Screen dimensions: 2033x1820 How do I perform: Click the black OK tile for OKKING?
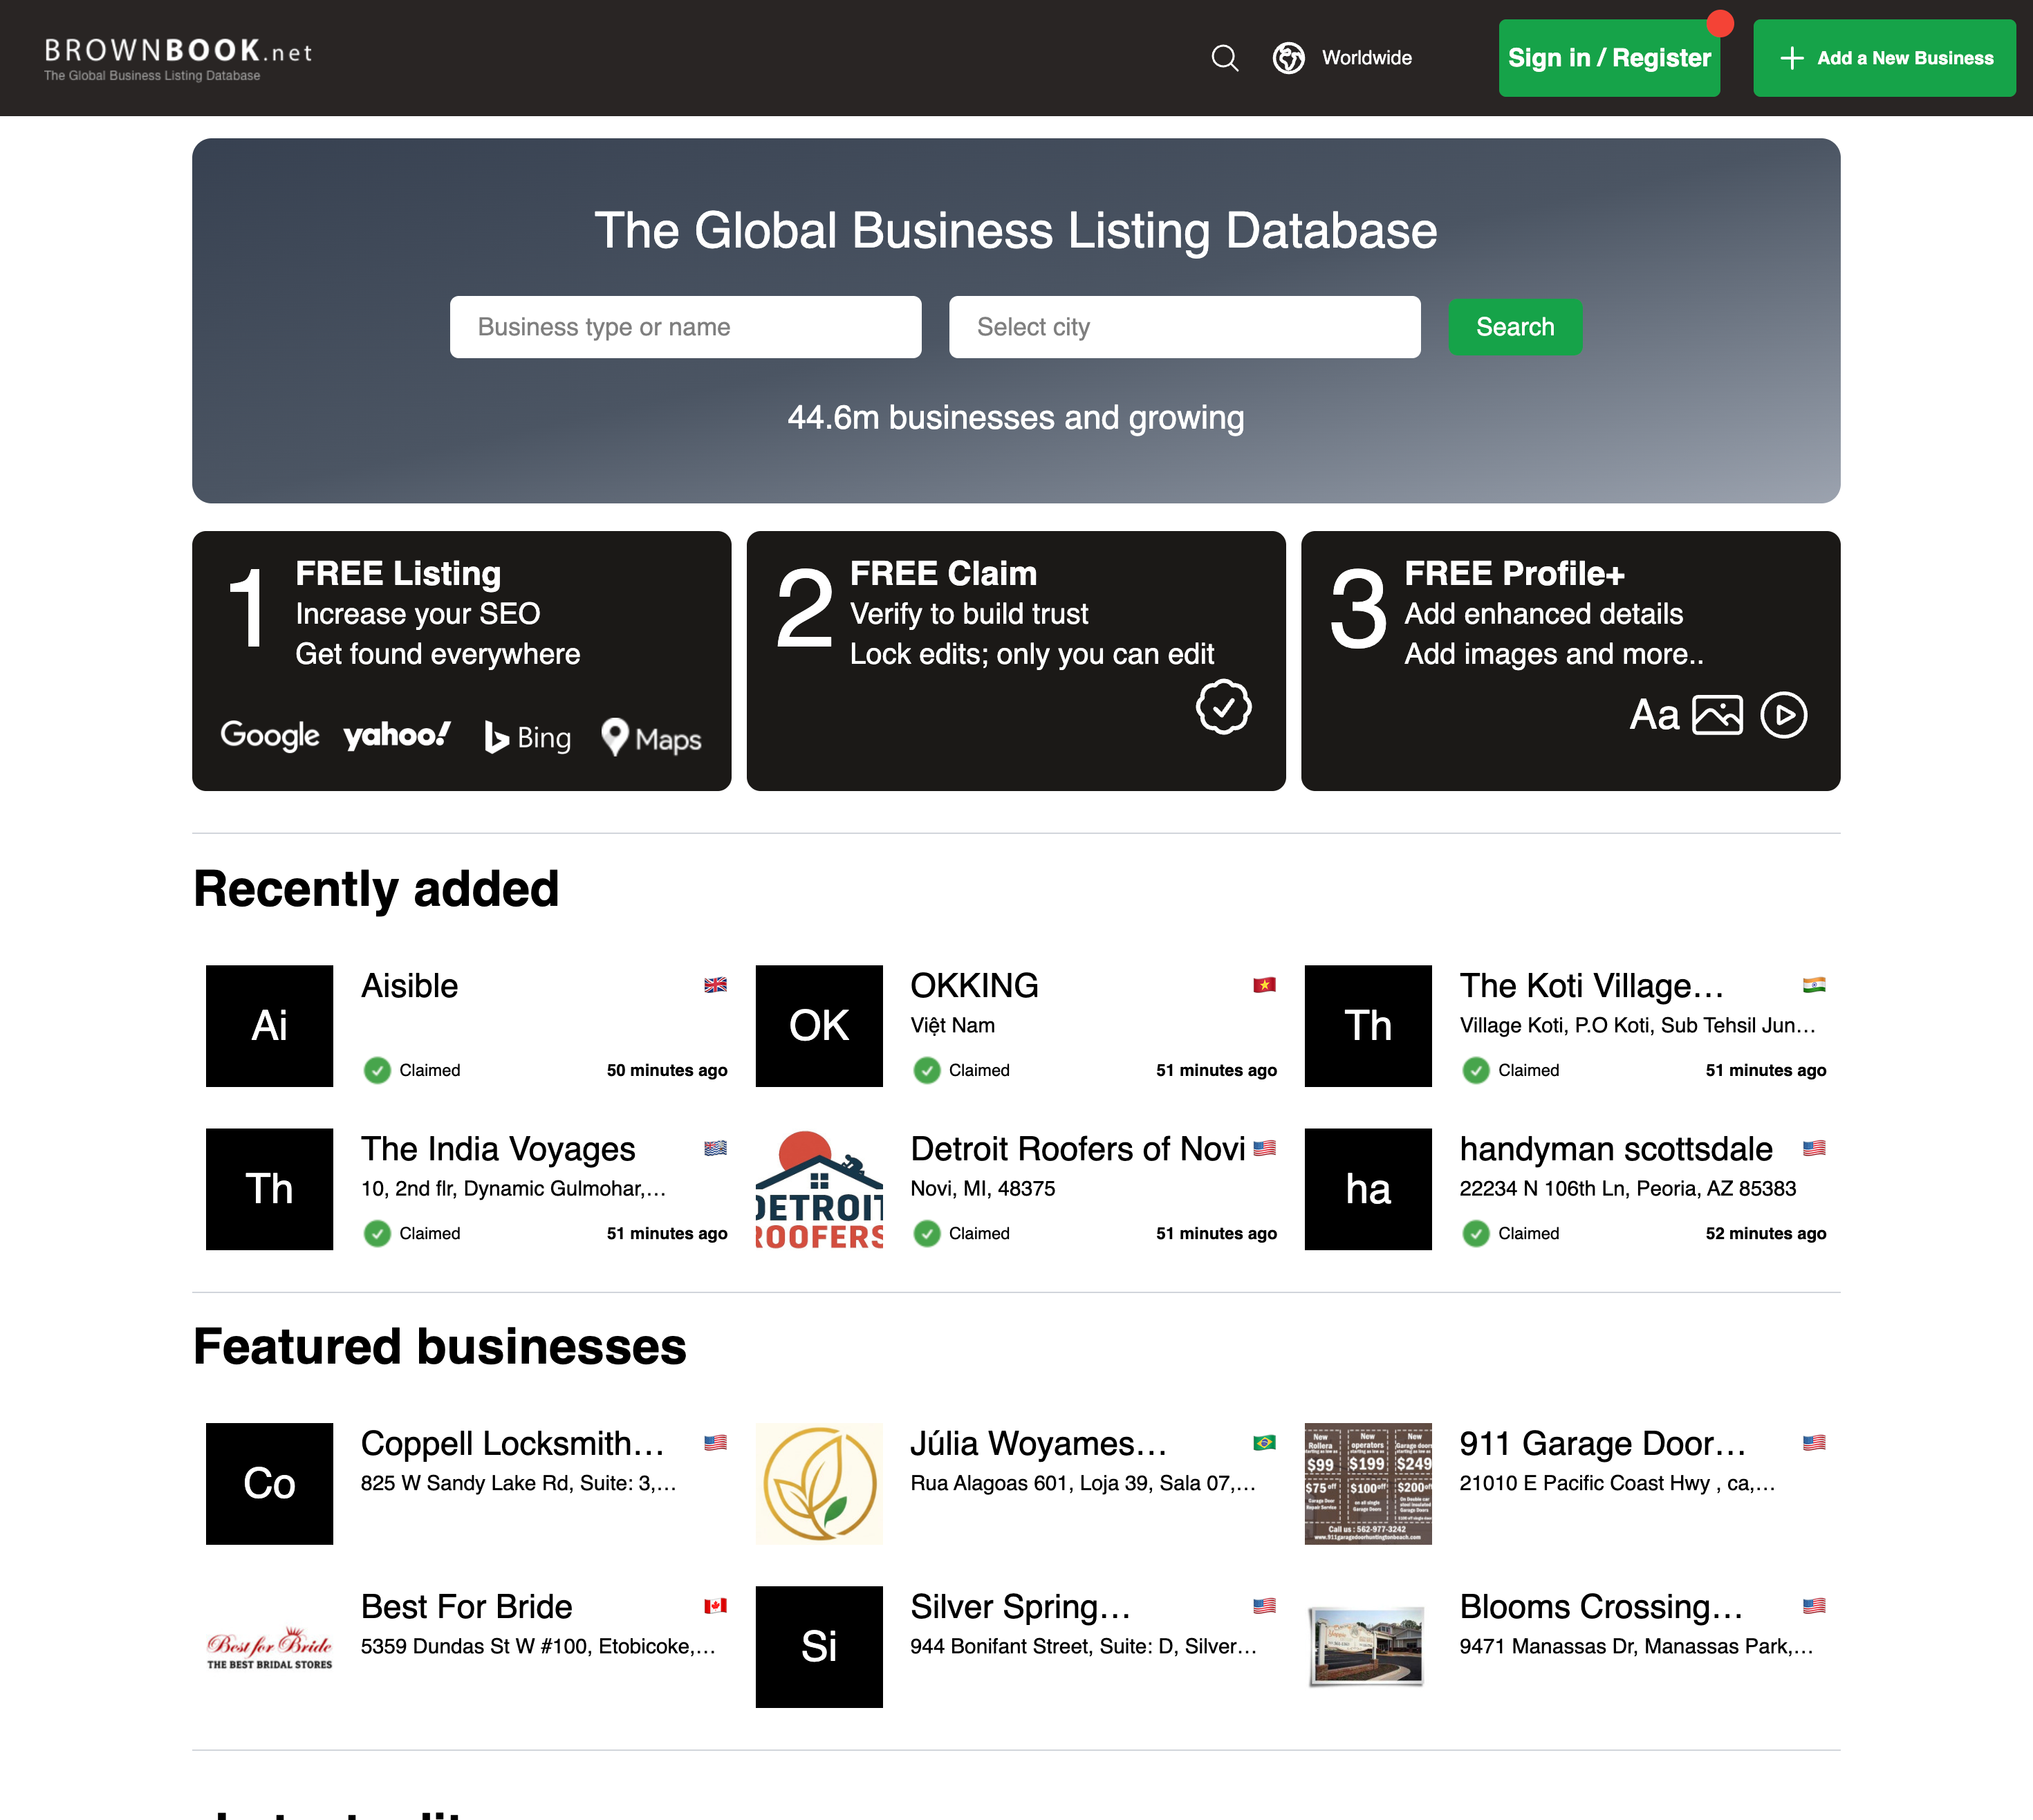pos(819,1026)
